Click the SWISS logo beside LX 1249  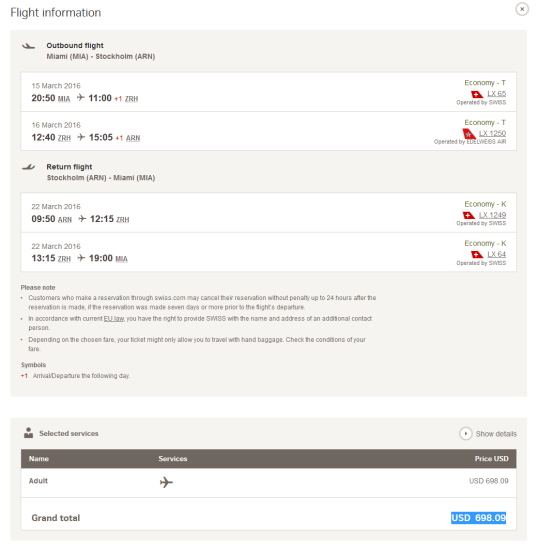pyautogui.click(x=469, y=215)
